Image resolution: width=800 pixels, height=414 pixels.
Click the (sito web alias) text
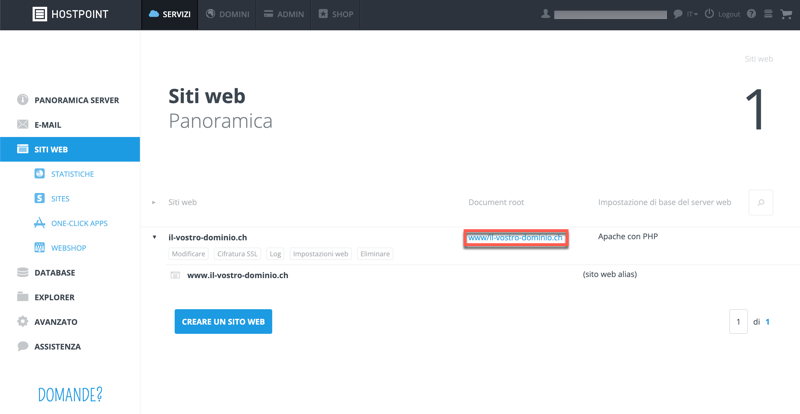click(610, 274)
